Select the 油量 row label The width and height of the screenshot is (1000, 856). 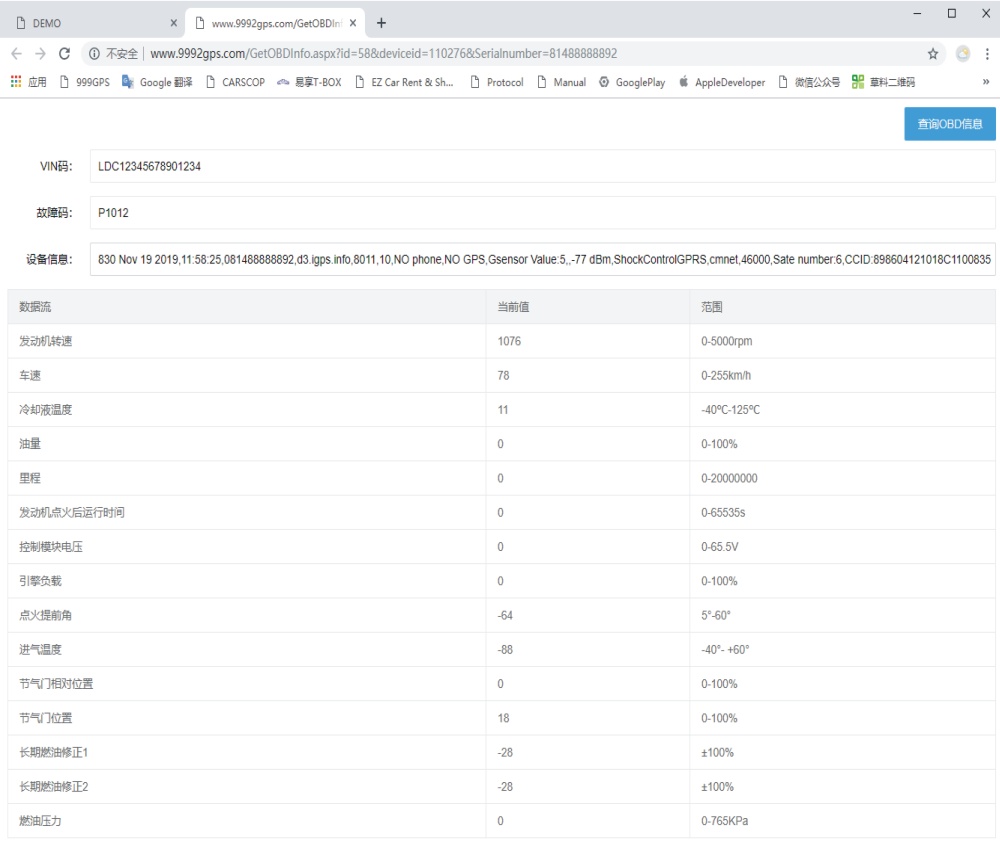(x=30, y=444)
